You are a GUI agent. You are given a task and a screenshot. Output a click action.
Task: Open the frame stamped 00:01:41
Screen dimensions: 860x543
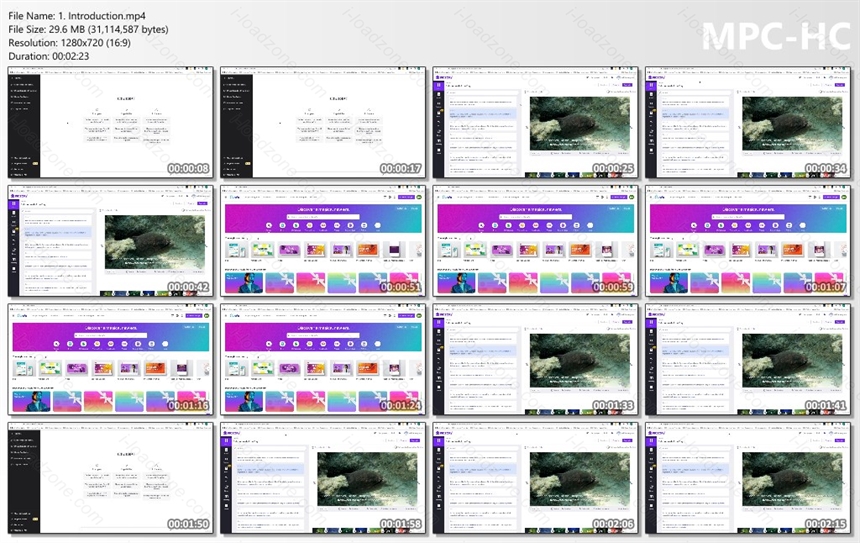[x=748, y=360]
